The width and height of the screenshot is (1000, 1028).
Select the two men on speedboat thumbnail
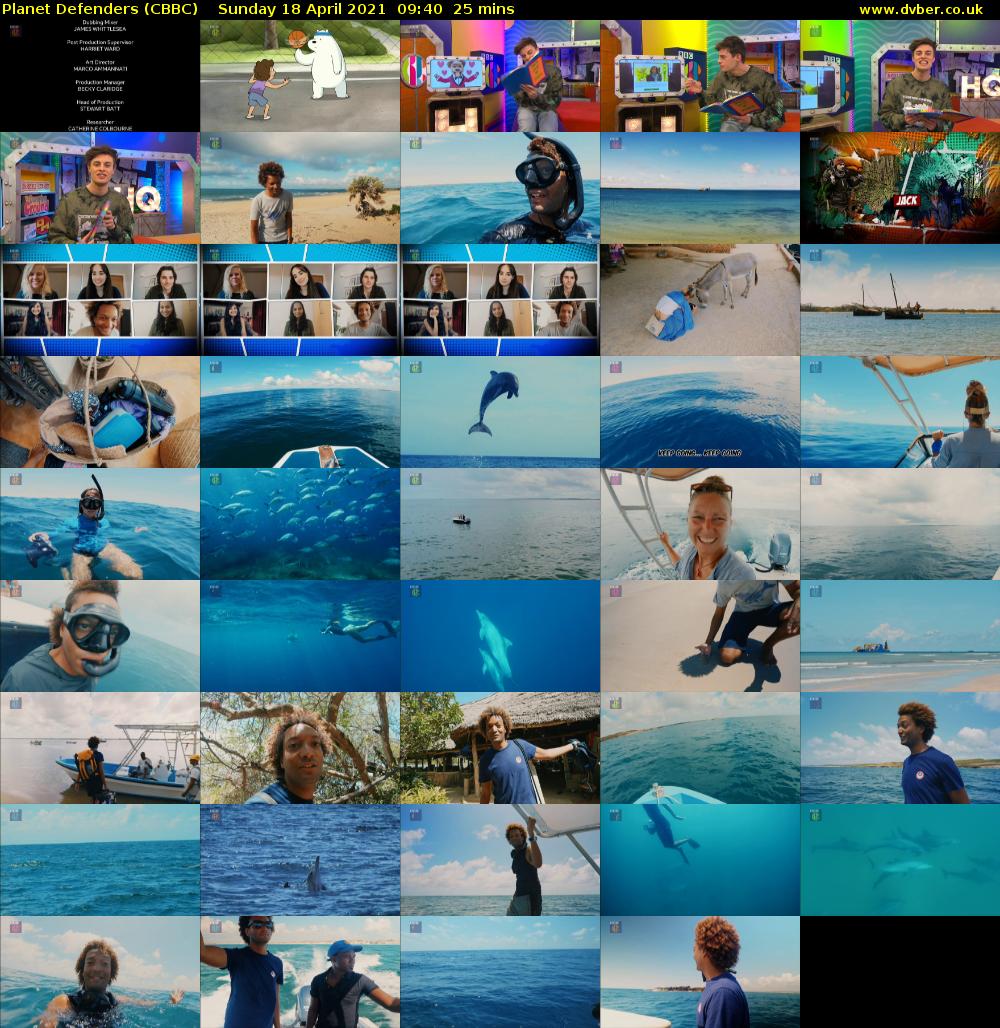pos(300,972)
